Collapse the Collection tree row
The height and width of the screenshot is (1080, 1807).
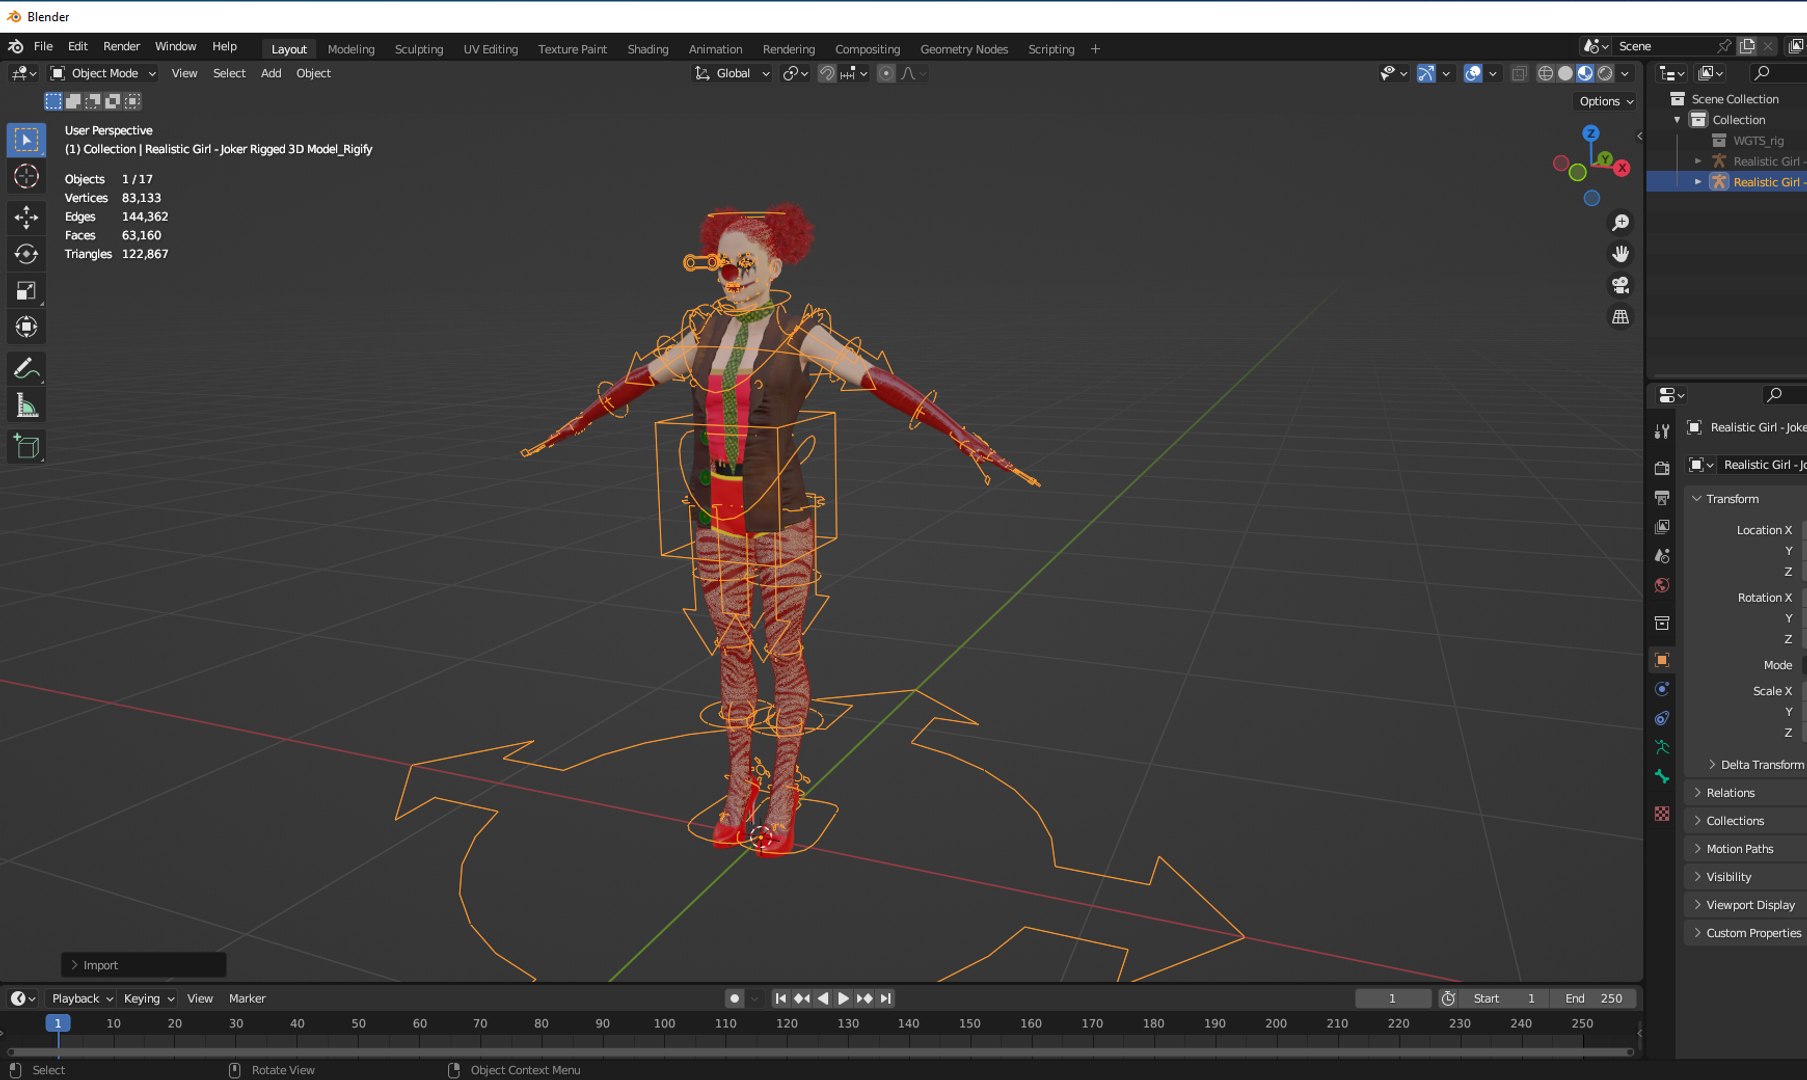1677,120
